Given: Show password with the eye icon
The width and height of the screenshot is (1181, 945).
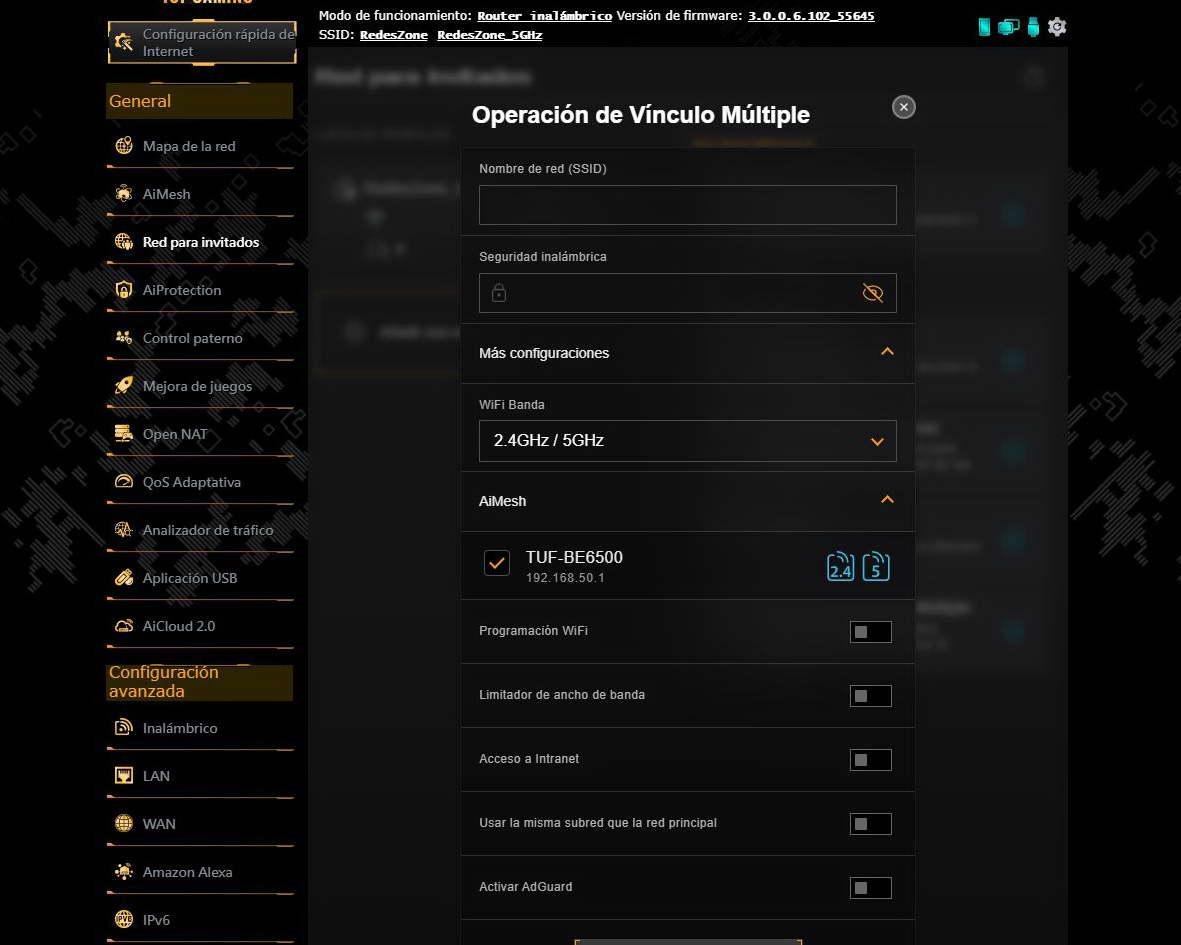Looking at the screenshot, I should click(x=872, y=293).
